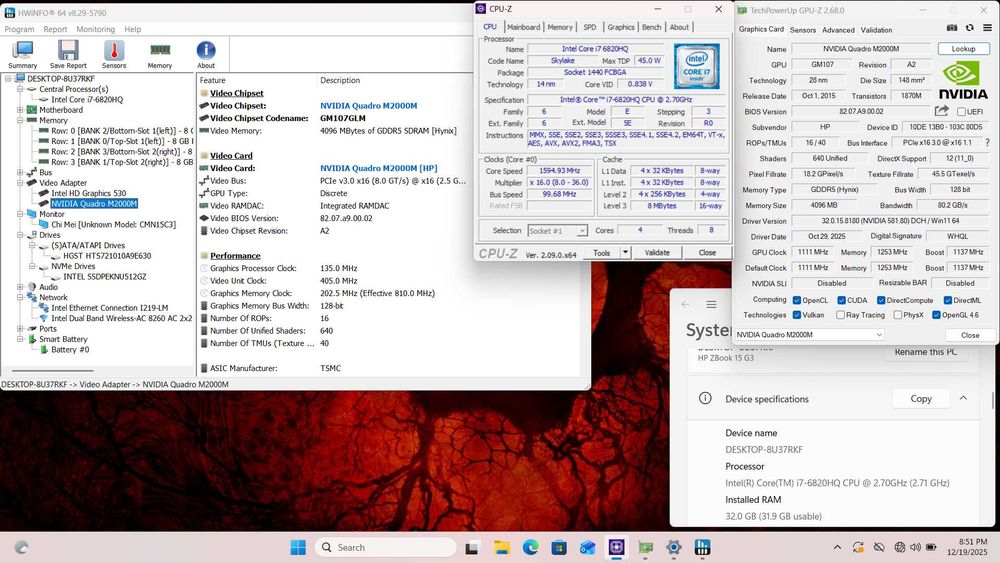Open the Advanced tab in GPU-Z
1000x563 pixels.
(838, 30)
